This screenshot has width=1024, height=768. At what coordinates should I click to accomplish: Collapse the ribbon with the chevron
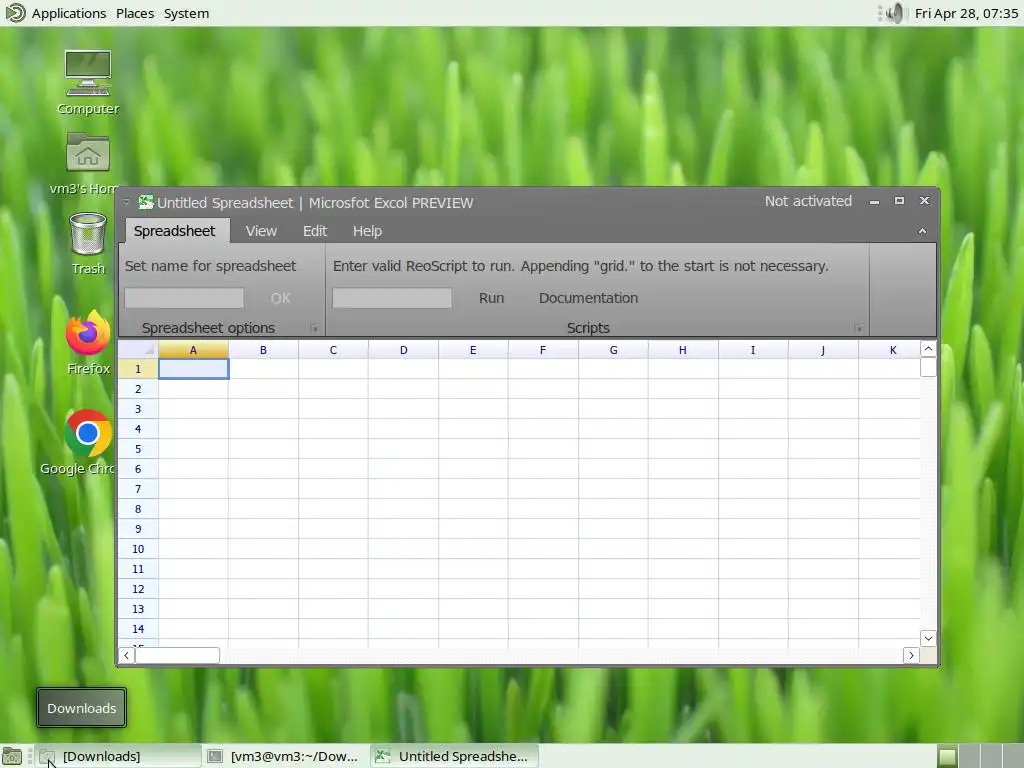922,231
